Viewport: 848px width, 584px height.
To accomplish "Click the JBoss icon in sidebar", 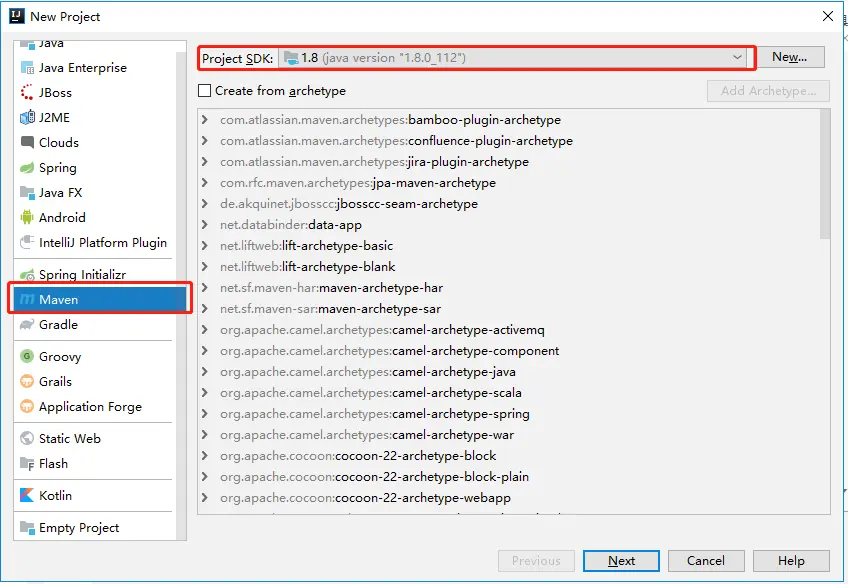I will (27, 92).
